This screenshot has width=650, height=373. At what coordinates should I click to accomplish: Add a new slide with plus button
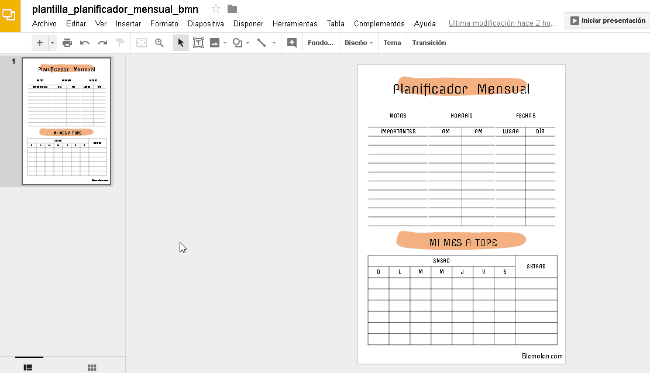40,43
